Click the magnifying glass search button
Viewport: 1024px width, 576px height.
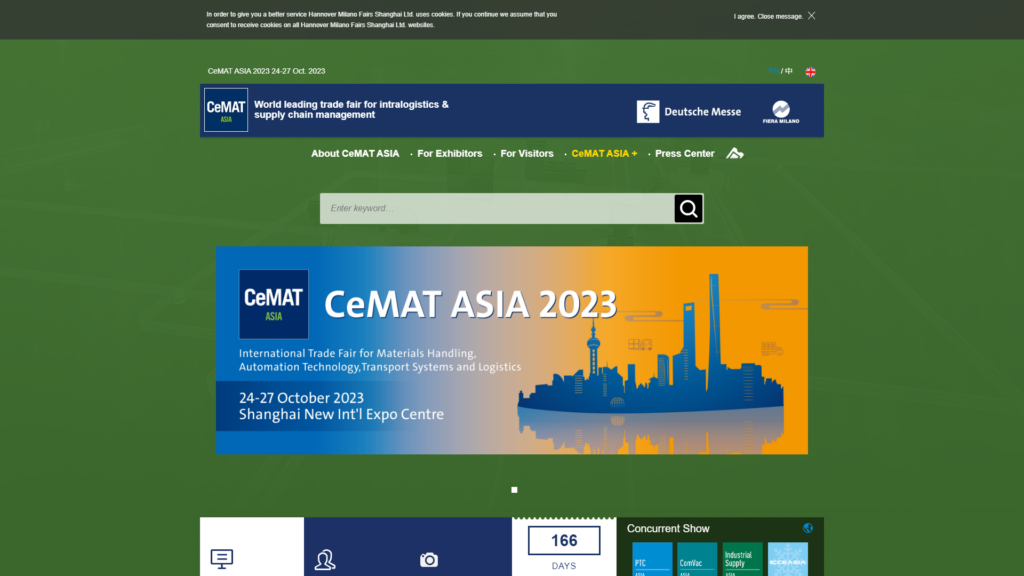point(688,208)
